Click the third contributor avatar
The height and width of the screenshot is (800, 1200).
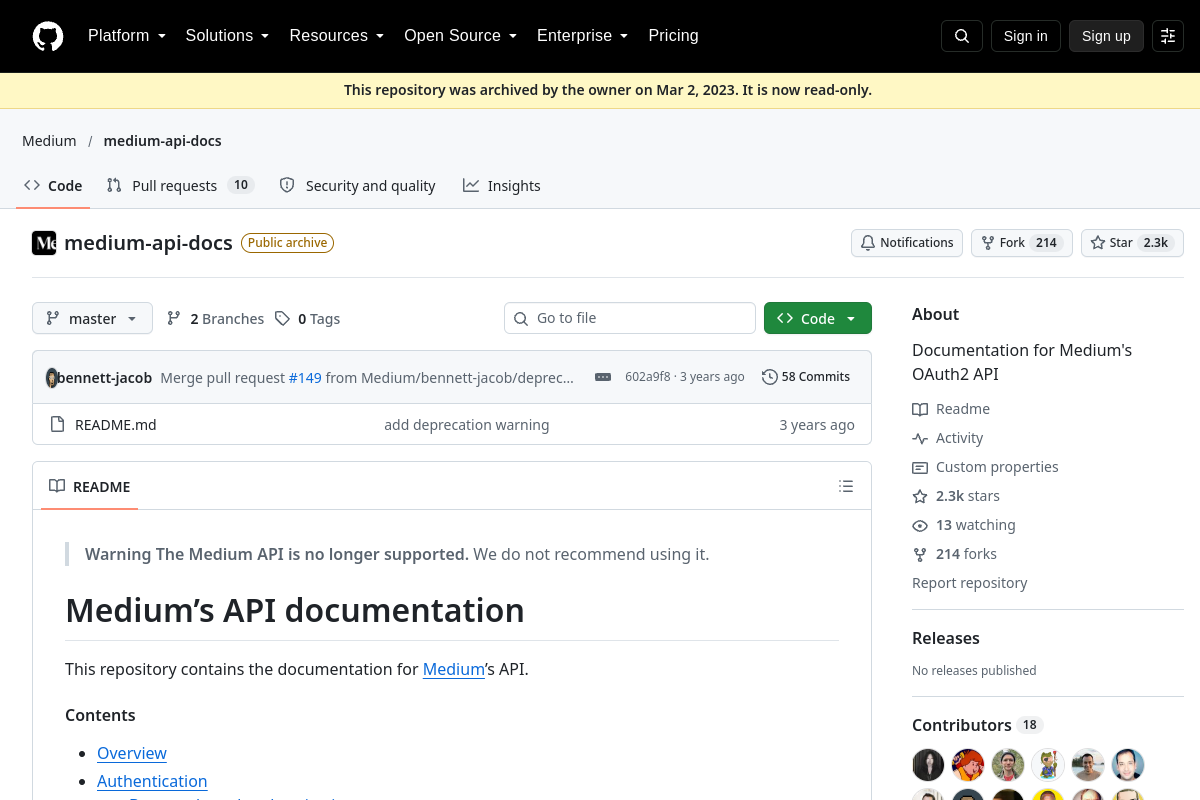tap(1008, 765)
